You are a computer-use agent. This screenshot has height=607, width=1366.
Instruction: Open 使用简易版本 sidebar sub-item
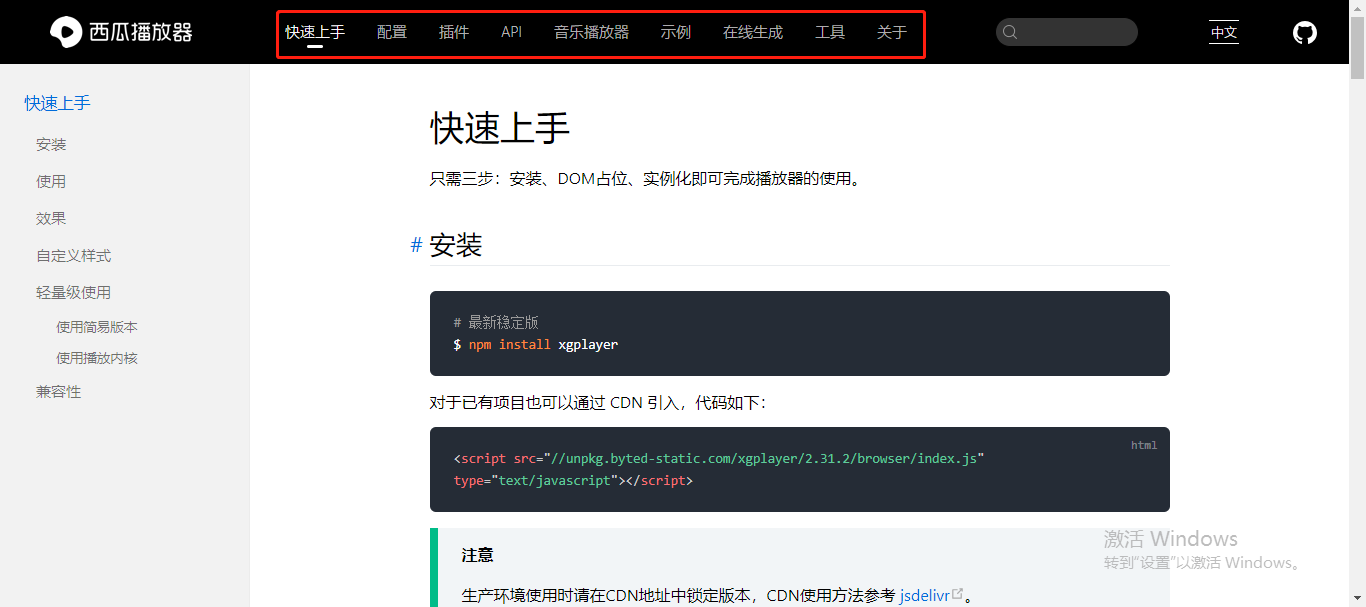(x=97, y=327)
